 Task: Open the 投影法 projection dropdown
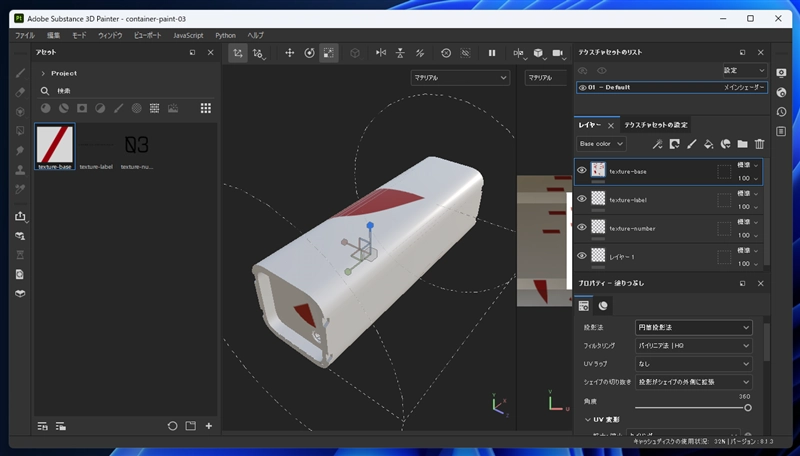point(693,327)
